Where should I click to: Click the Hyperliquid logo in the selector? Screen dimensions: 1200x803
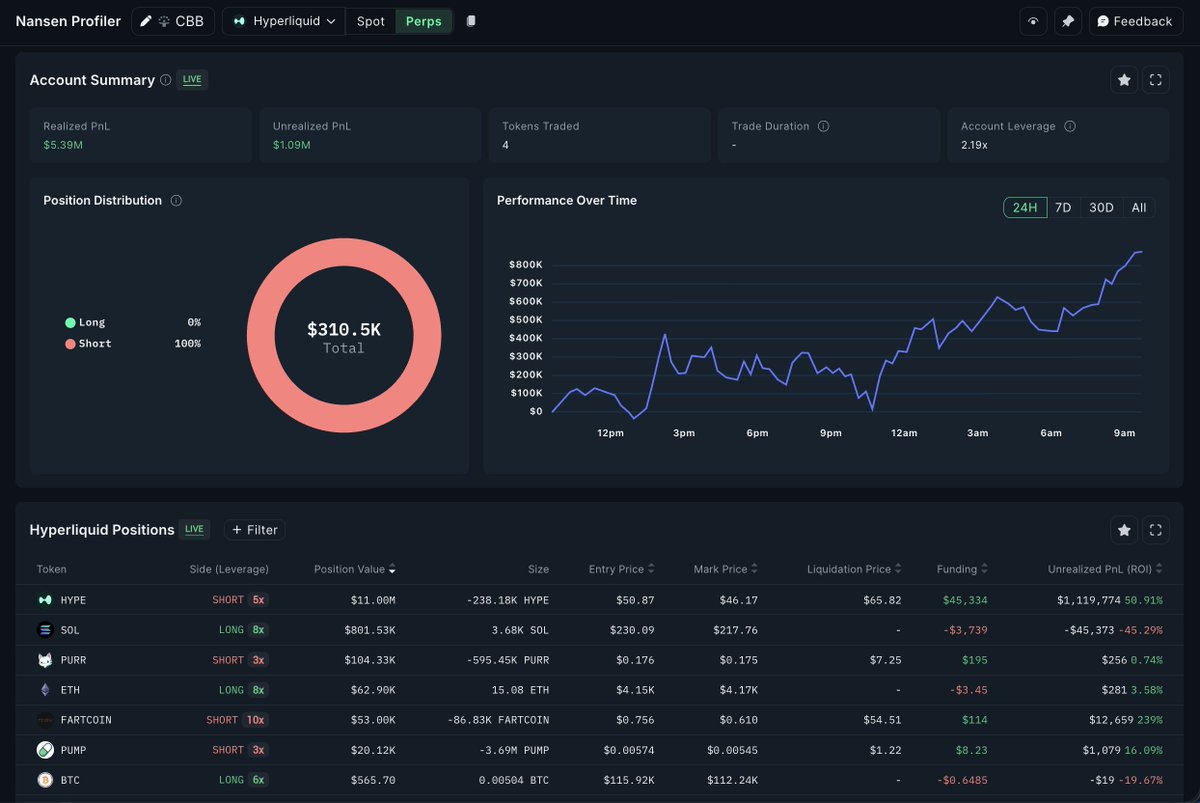click(240, 21)
